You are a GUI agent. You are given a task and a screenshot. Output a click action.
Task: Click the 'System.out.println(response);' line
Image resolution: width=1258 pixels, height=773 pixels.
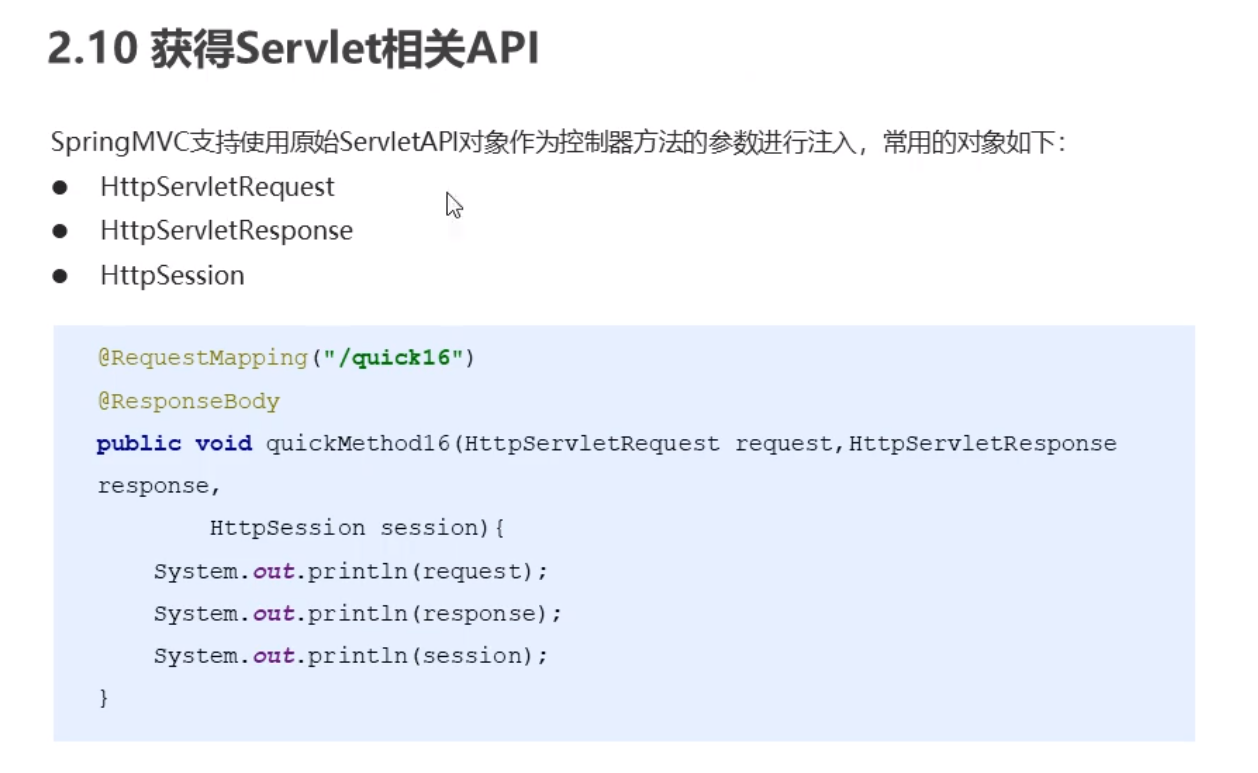[358, 613]
